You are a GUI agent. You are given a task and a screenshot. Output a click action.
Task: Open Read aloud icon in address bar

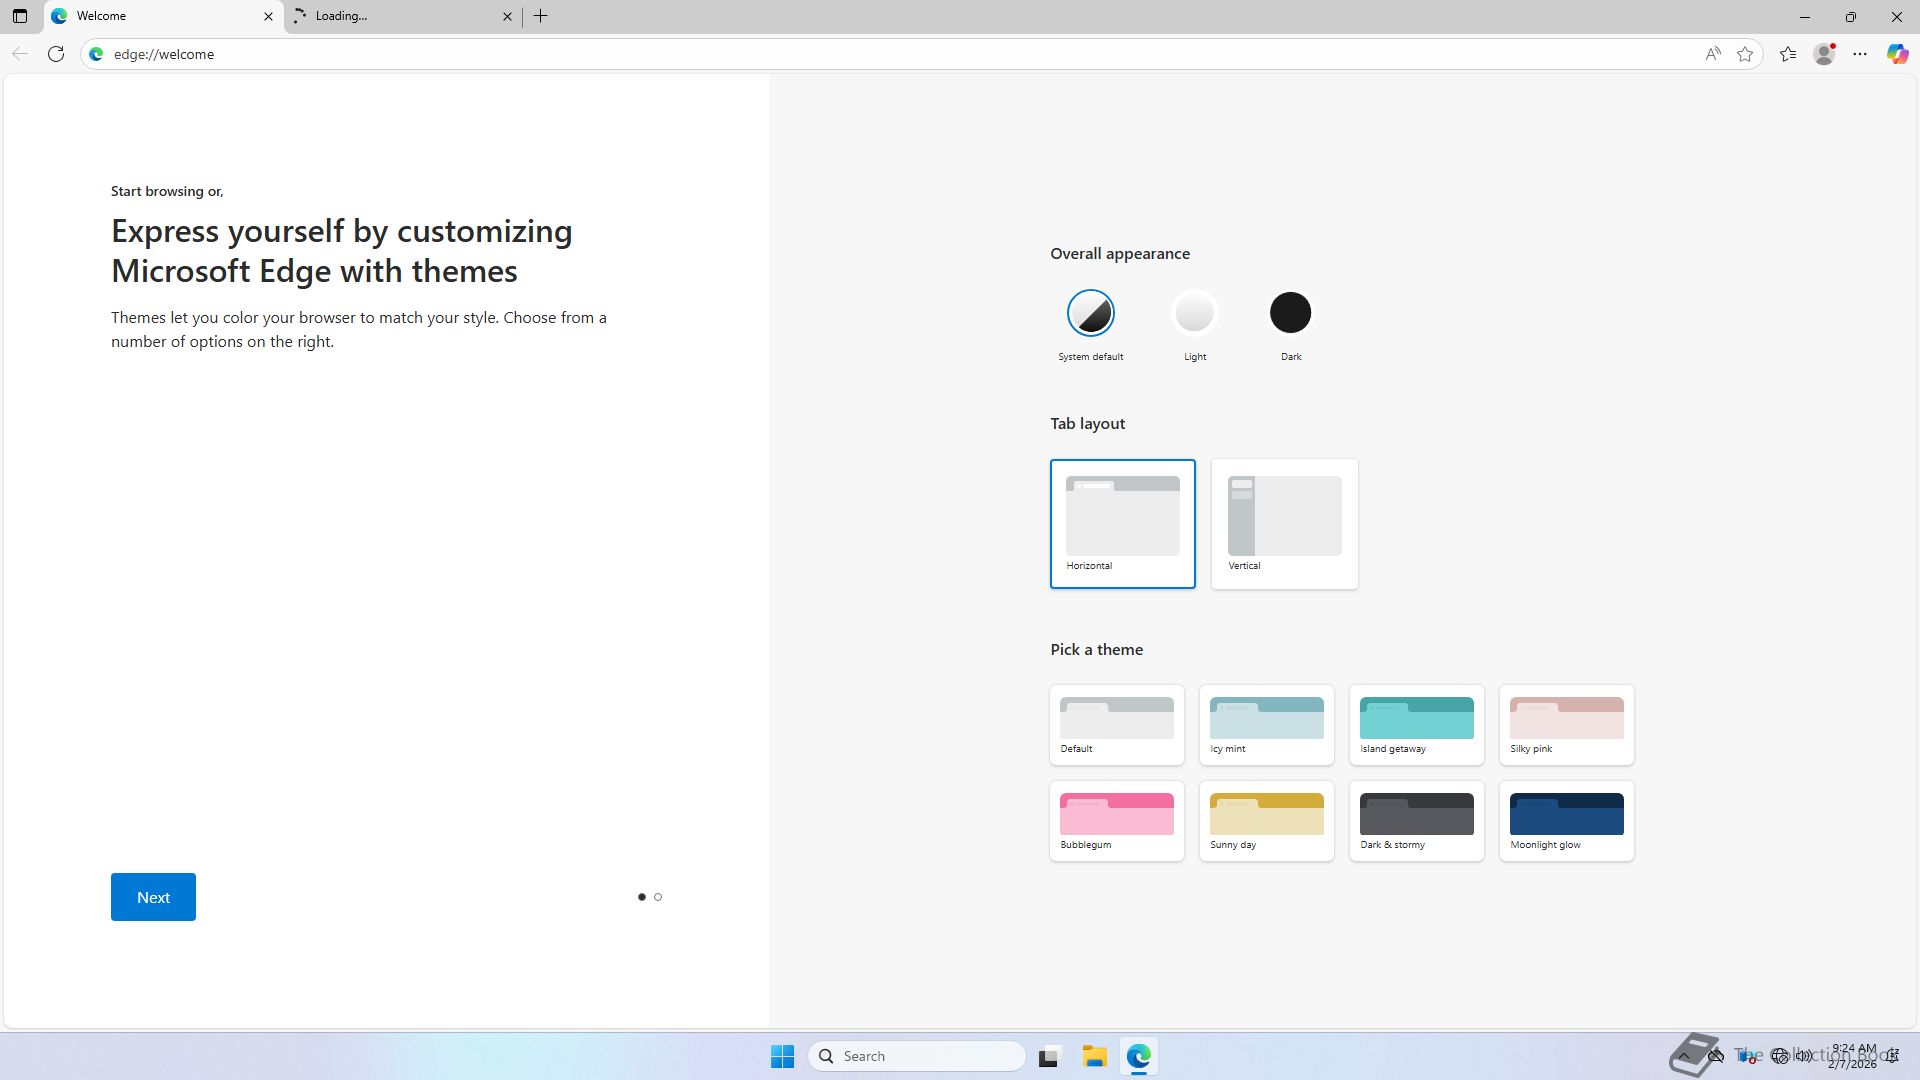point(1712,54)
